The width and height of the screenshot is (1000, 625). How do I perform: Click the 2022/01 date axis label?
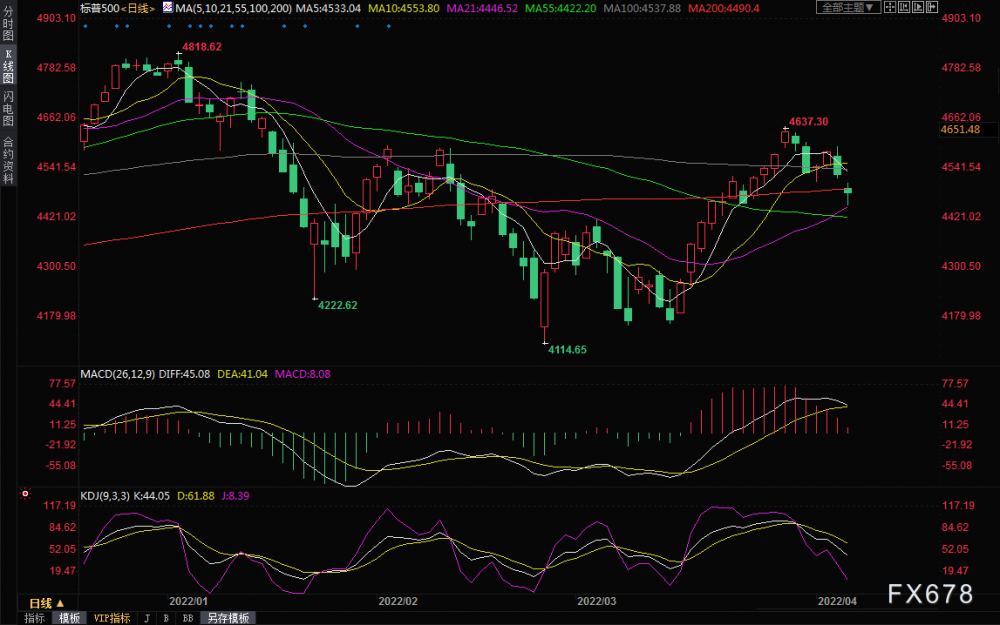click(x=189, y=601)
